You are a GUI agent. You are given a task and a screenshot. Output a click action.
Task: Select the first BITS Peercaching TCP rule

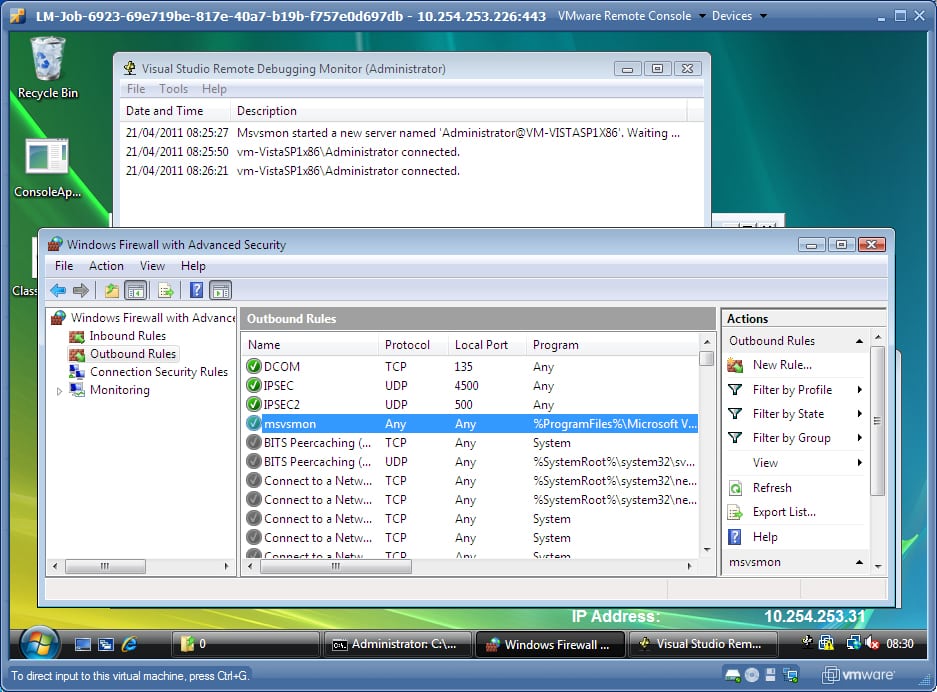click(x=471, y=443)
